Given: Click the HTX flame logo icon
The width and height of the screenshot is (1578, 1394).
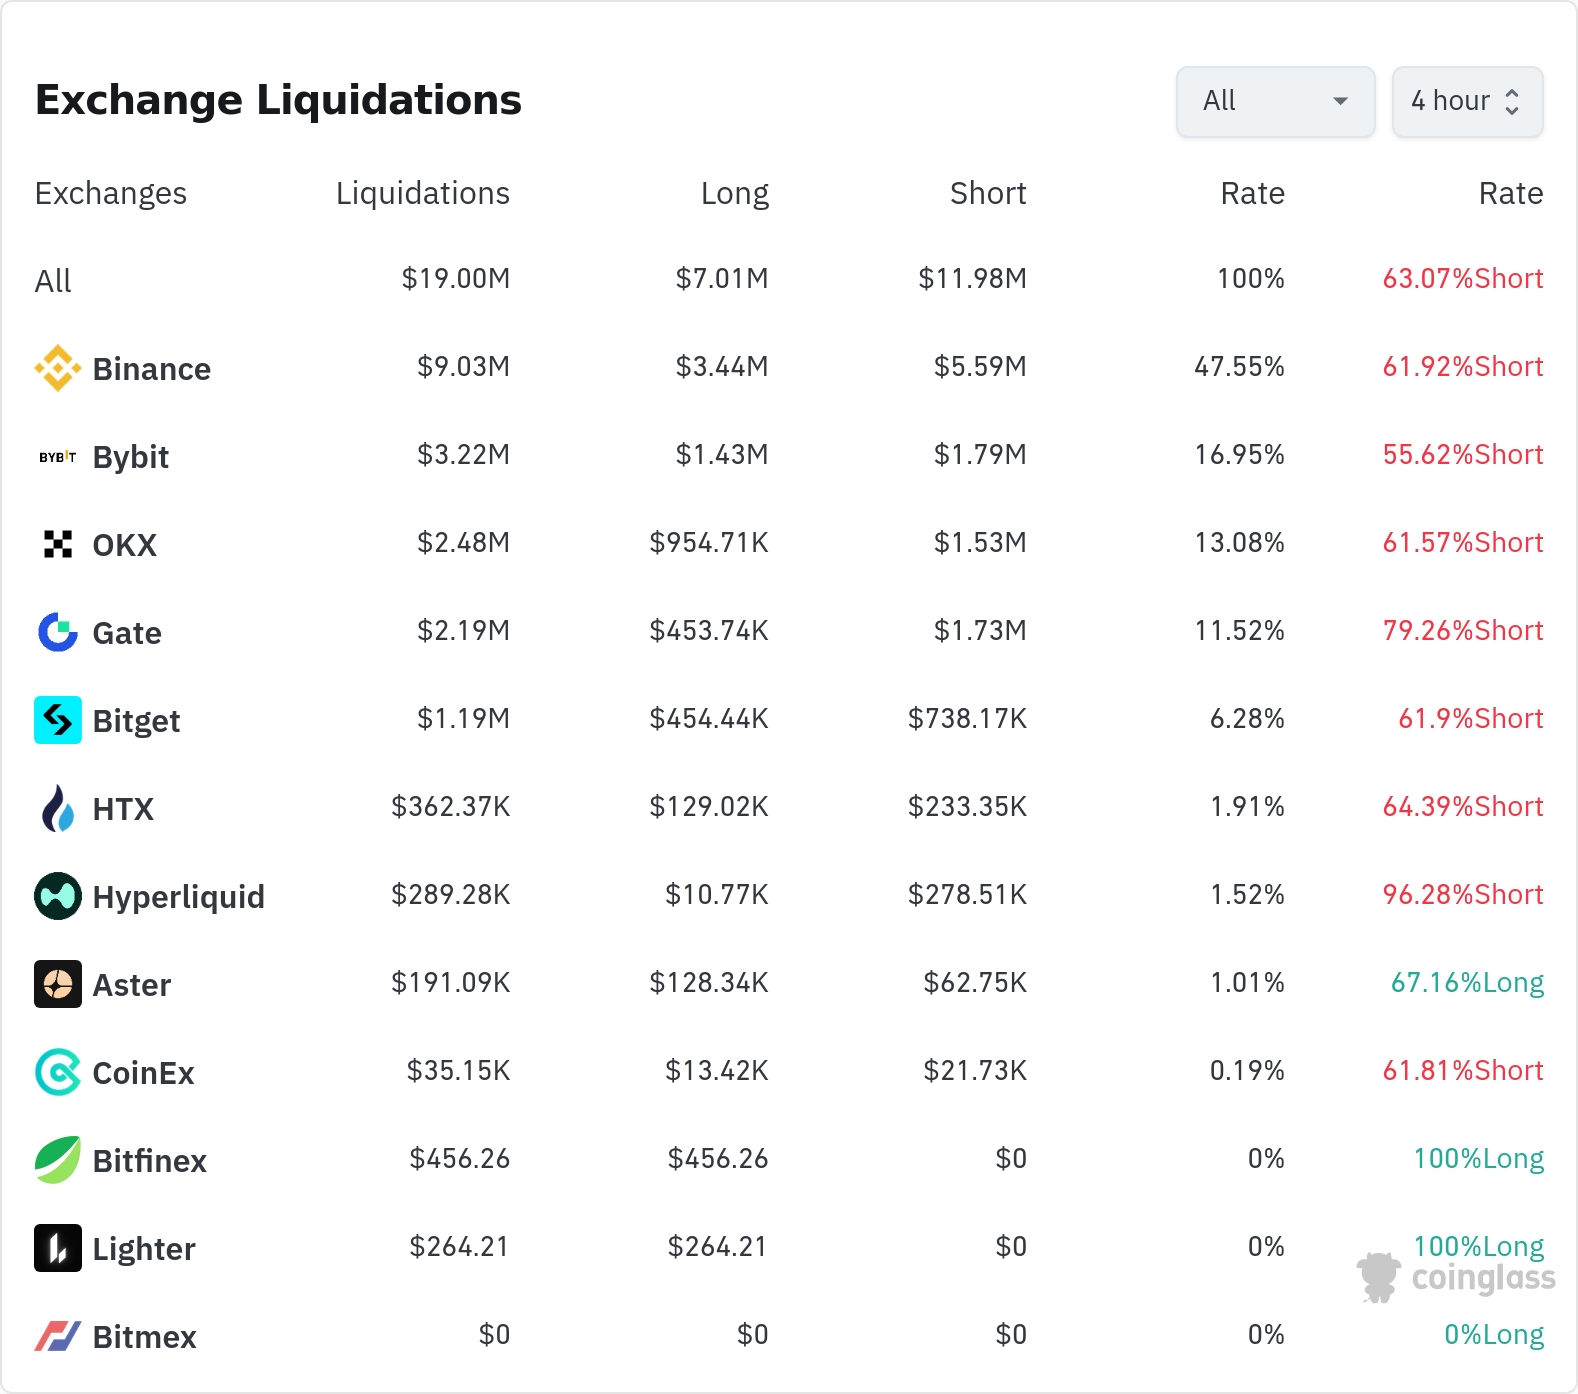Looking at the screenshot, I should (58, 808).
